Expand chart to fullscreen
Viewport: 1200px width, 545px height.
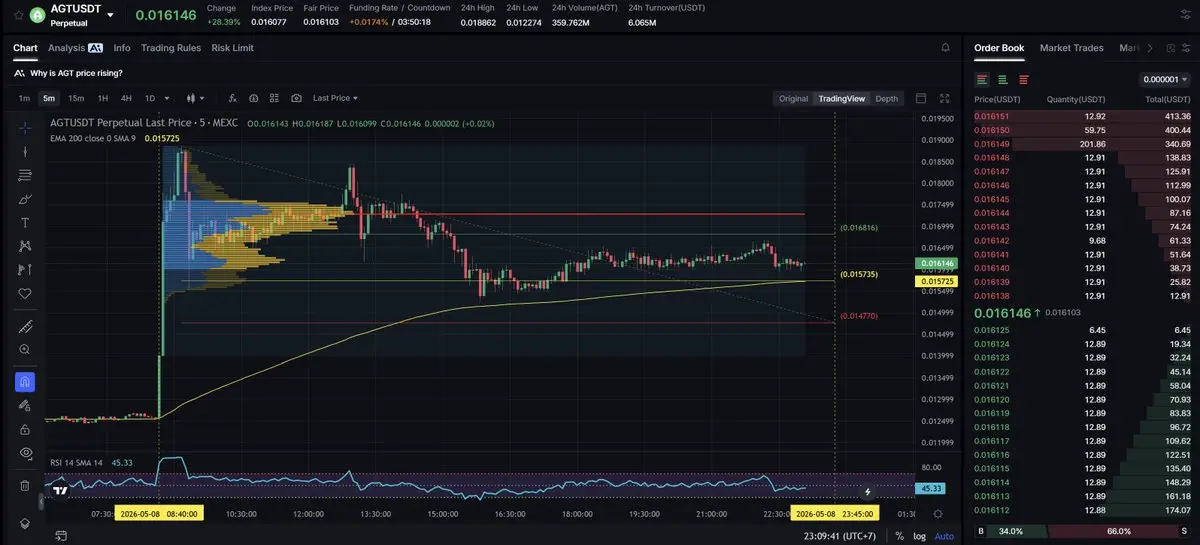coord(944,98)
